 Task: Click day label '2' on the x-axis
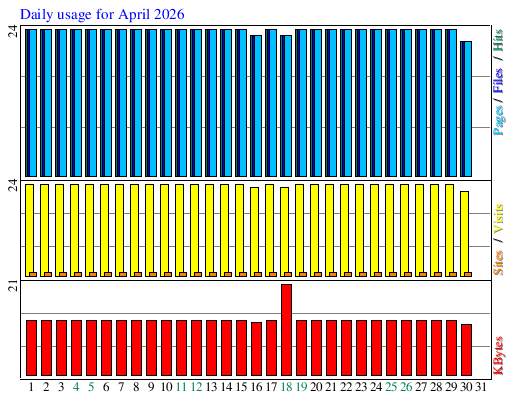pyautogui.click(x=46, y=387)
